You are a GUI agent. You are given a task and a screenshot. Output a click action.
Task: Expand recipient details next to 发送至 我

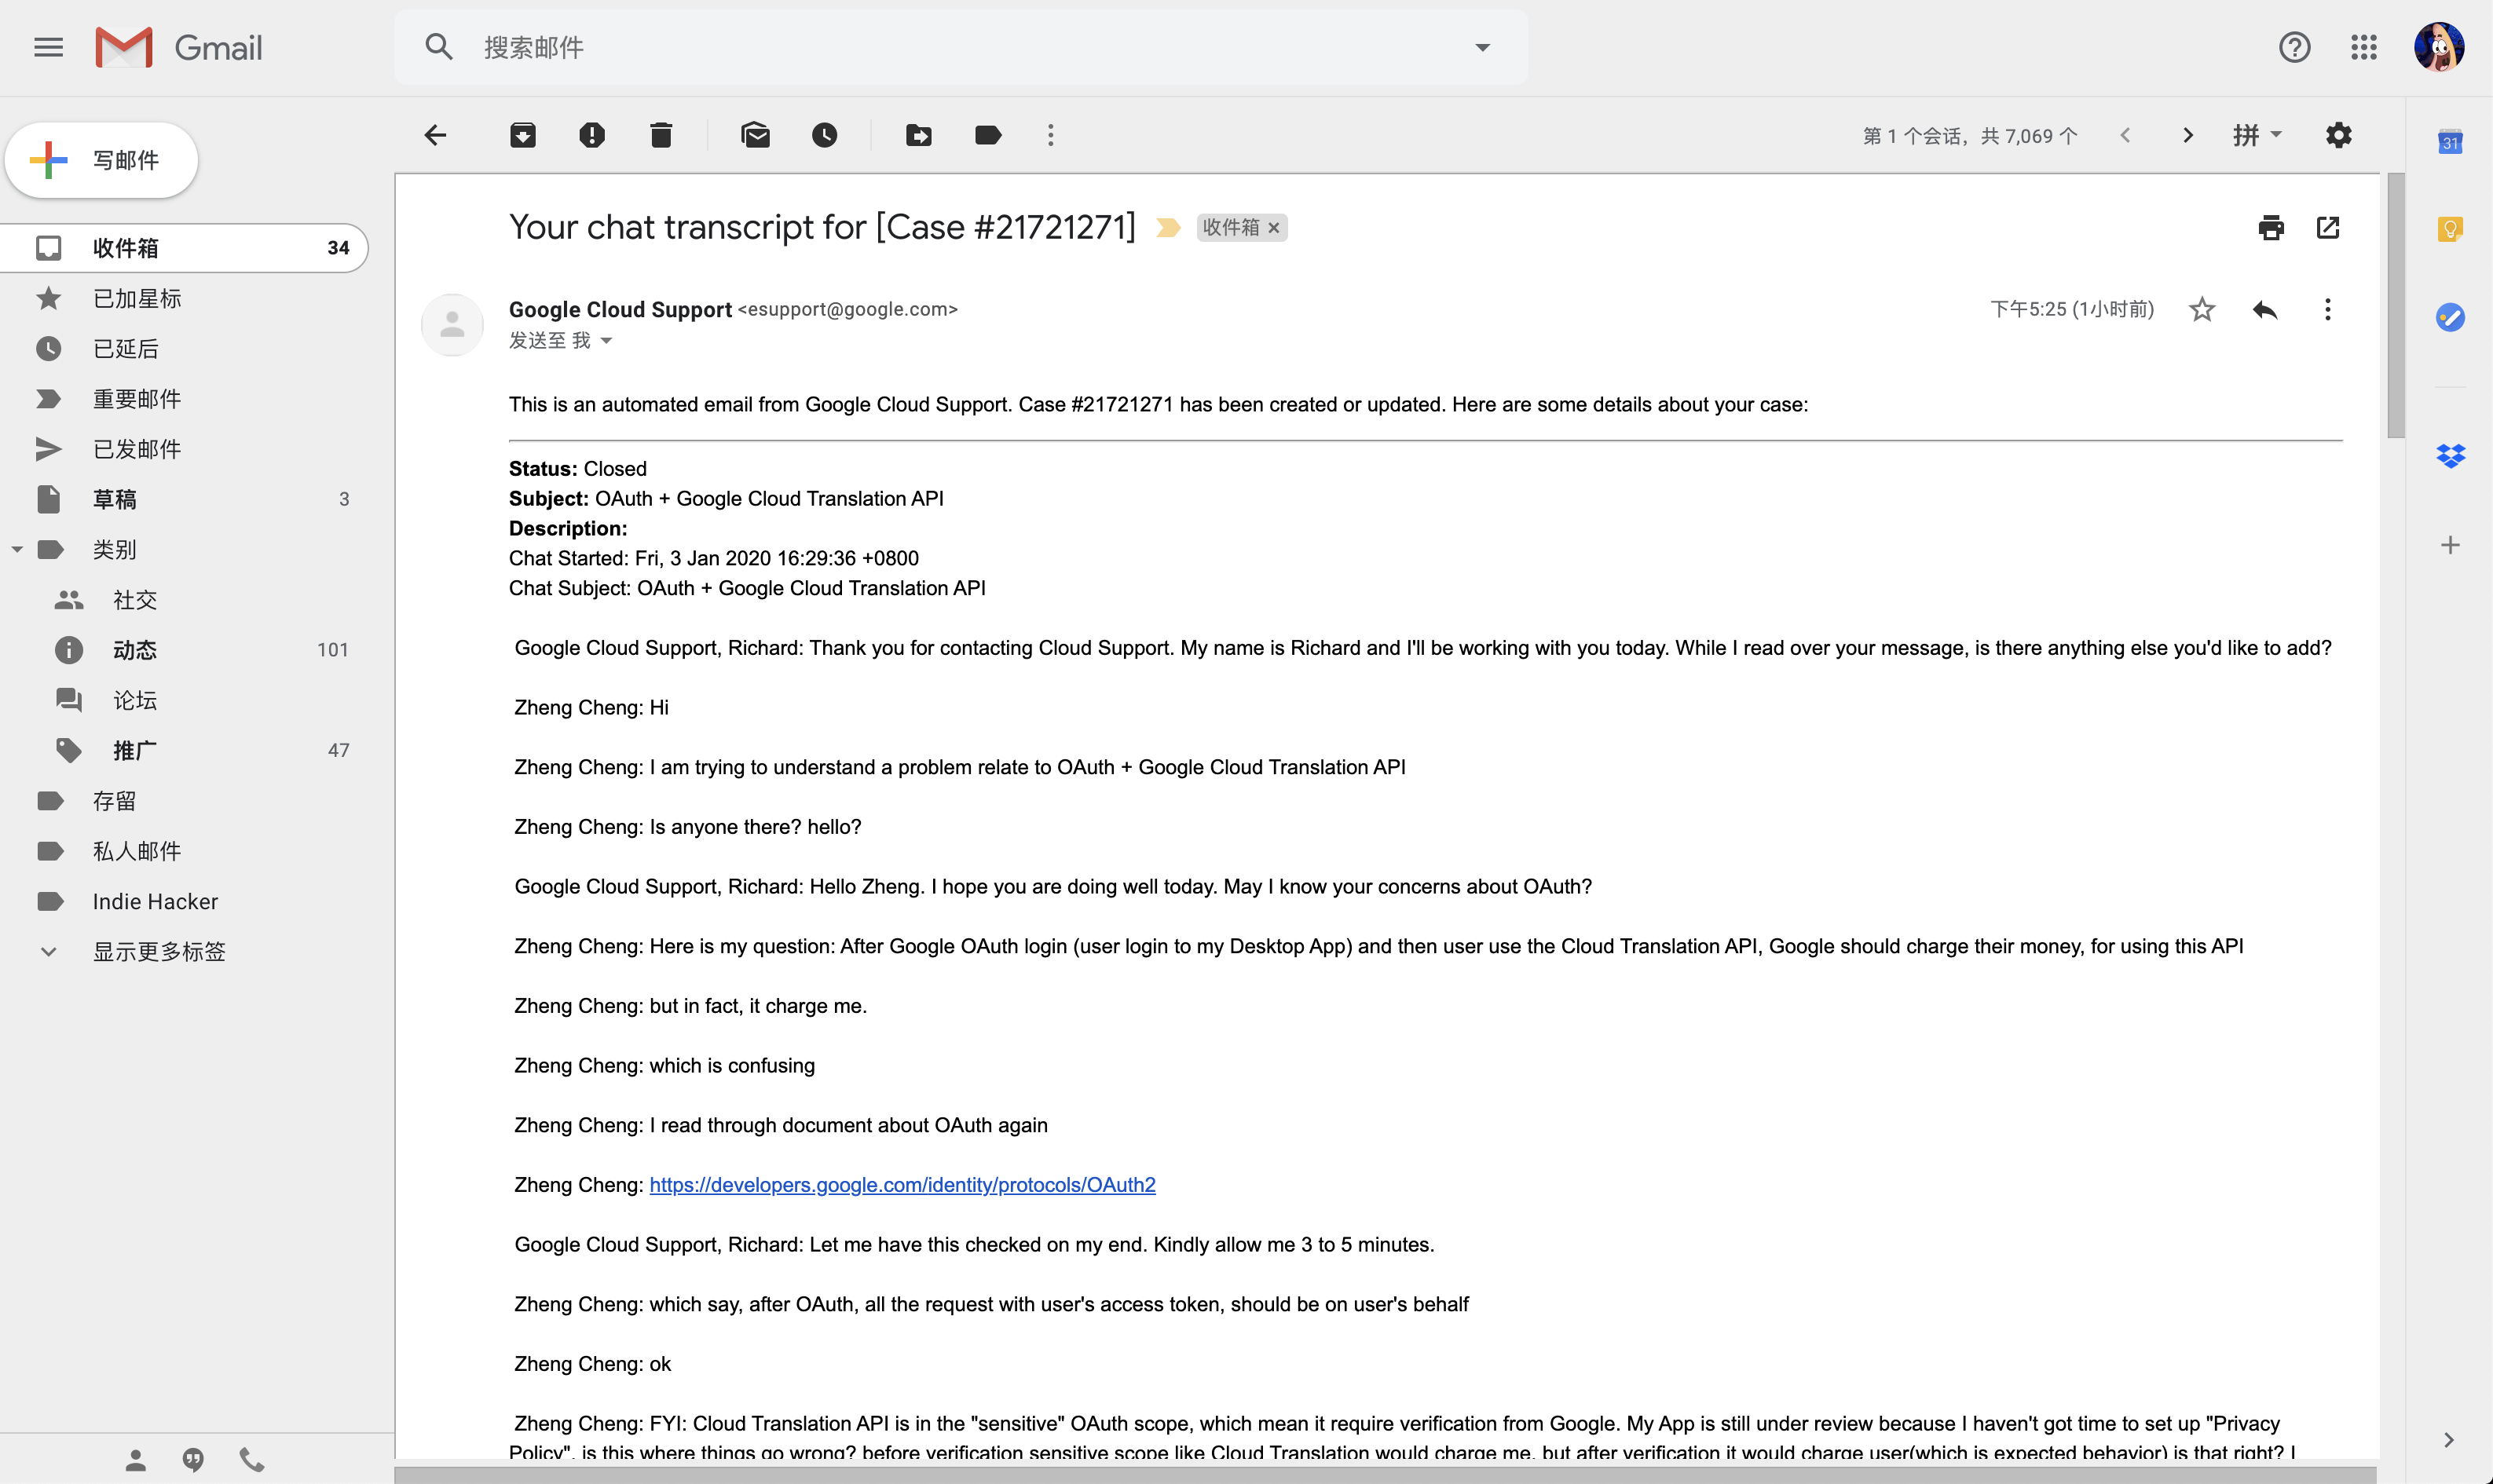pyautogui.click(x=606, y=341)
